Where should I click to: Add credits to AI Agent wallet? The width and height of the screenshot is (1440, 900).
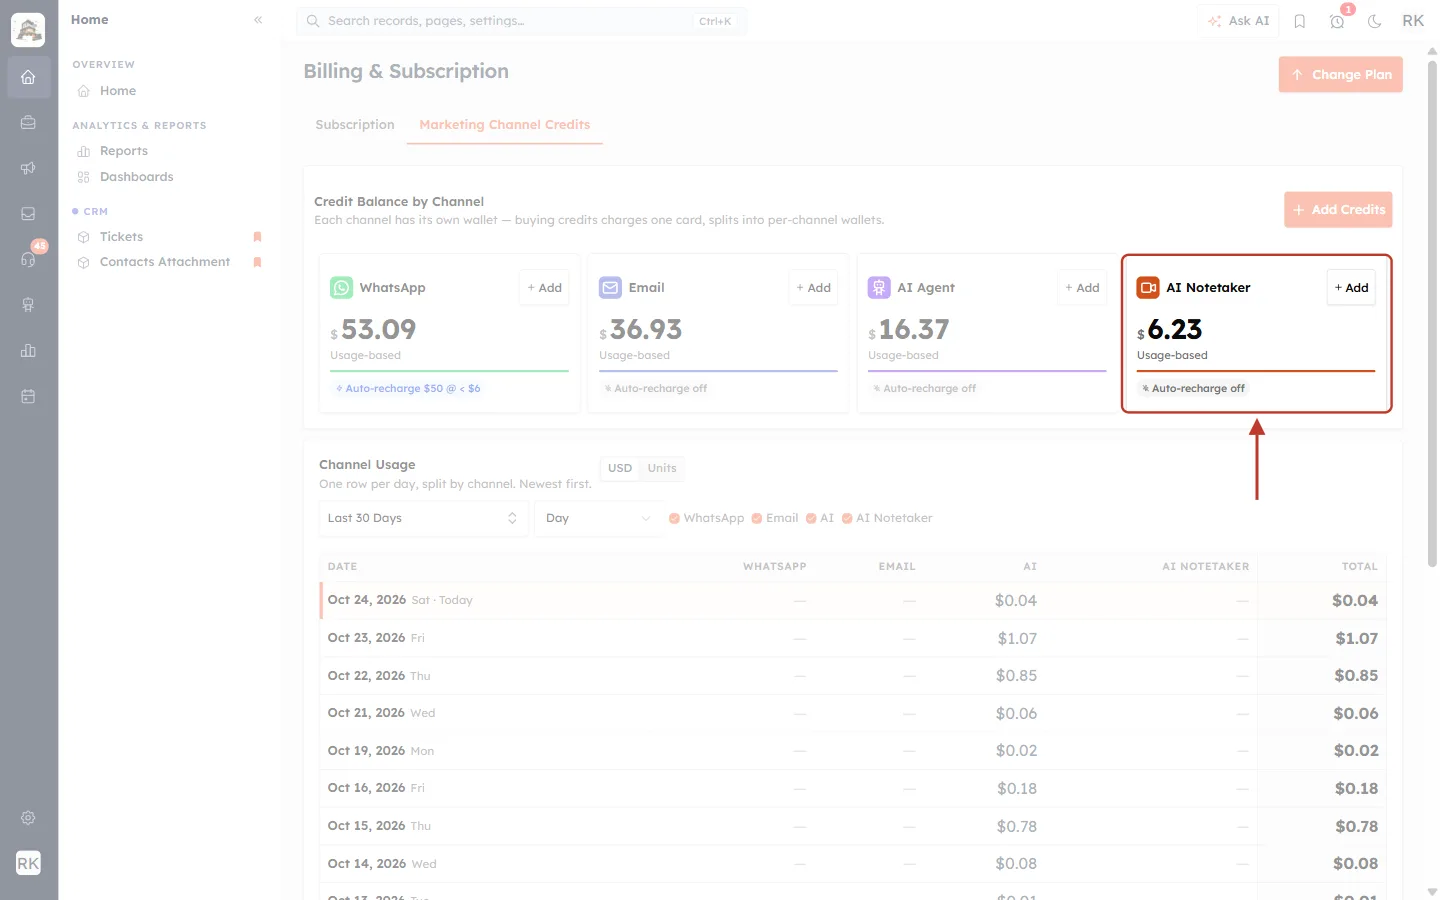click(1083, 288)
